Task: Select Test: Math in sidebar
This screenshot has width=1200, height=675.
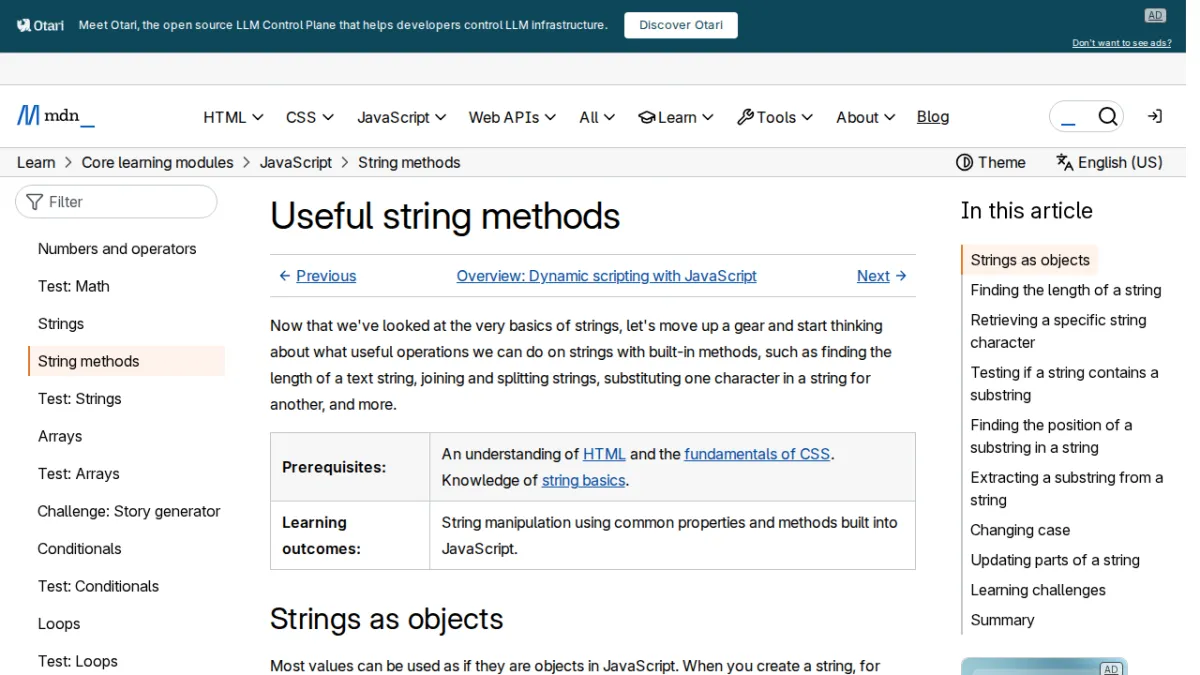Action: point(126,286)
